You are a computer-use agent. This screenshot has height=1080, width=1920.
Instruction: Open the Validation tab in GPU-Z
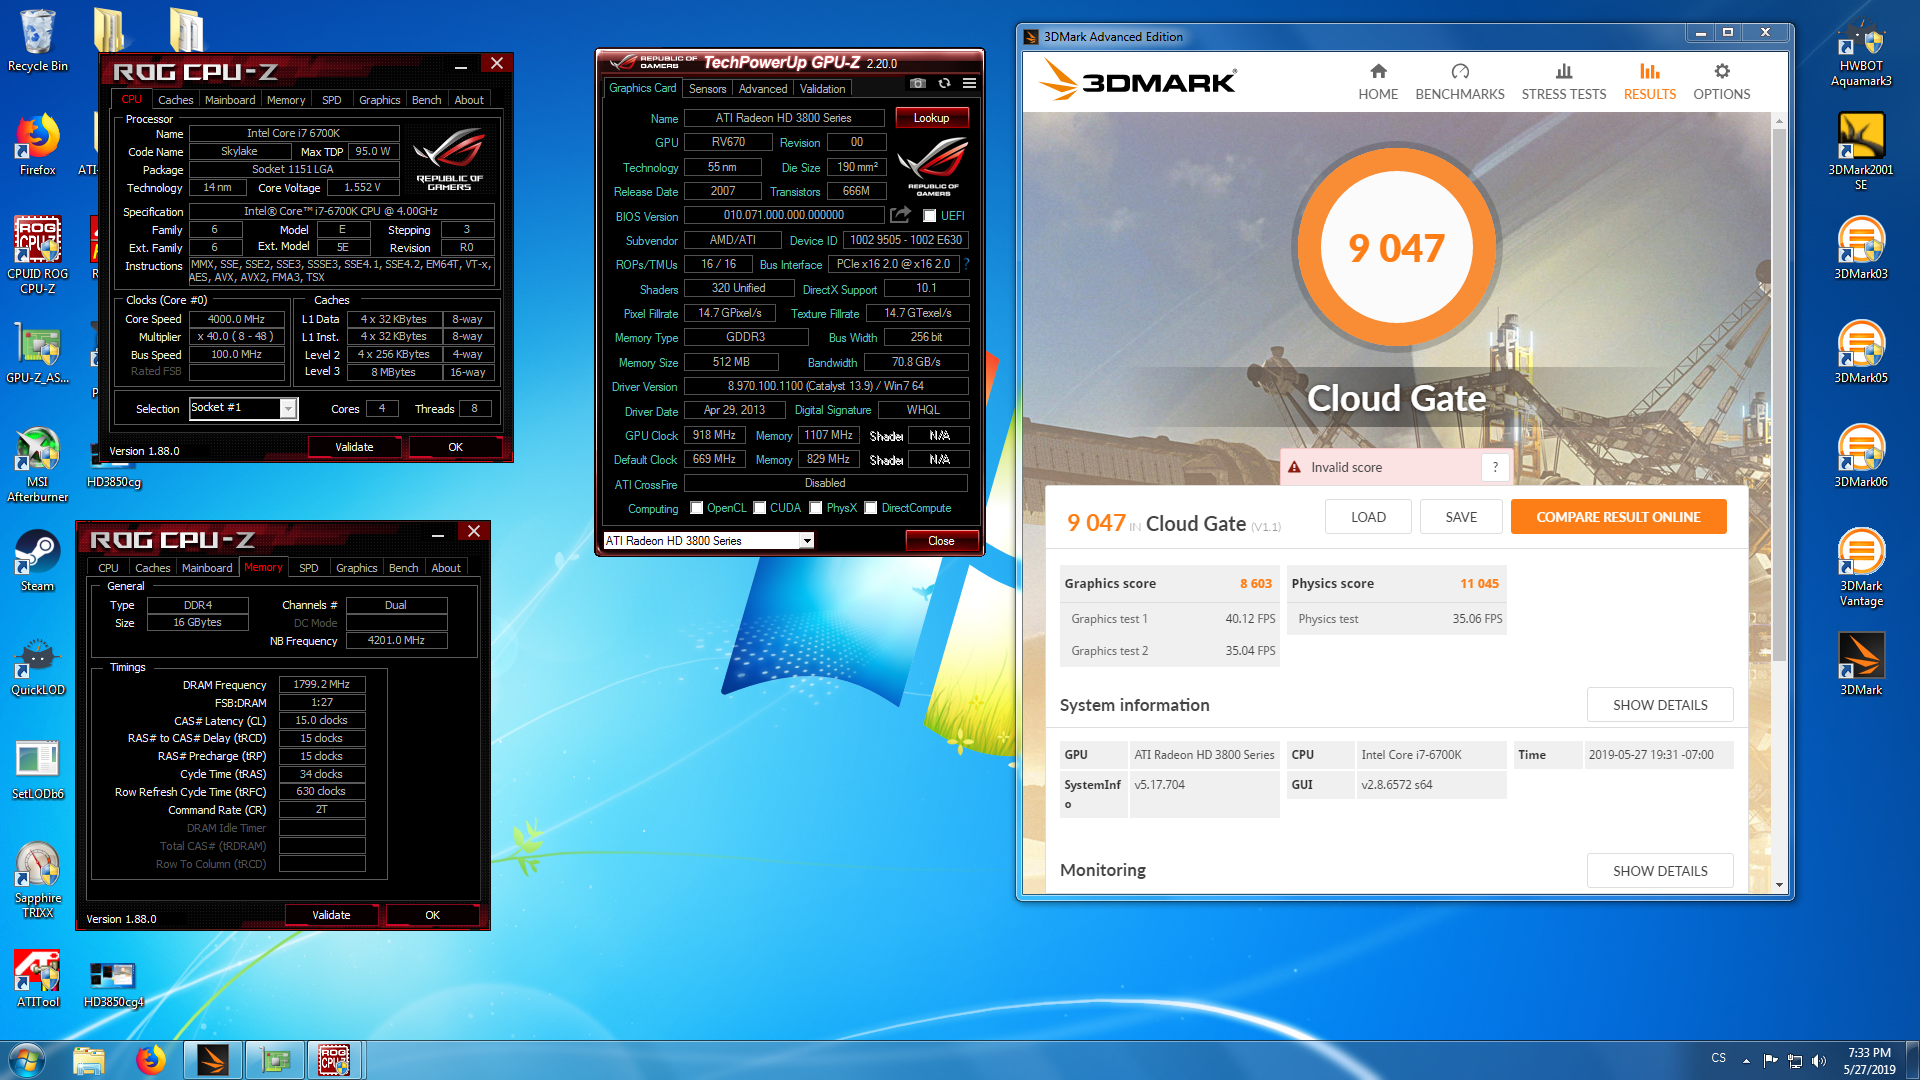[x=823, y=89]
